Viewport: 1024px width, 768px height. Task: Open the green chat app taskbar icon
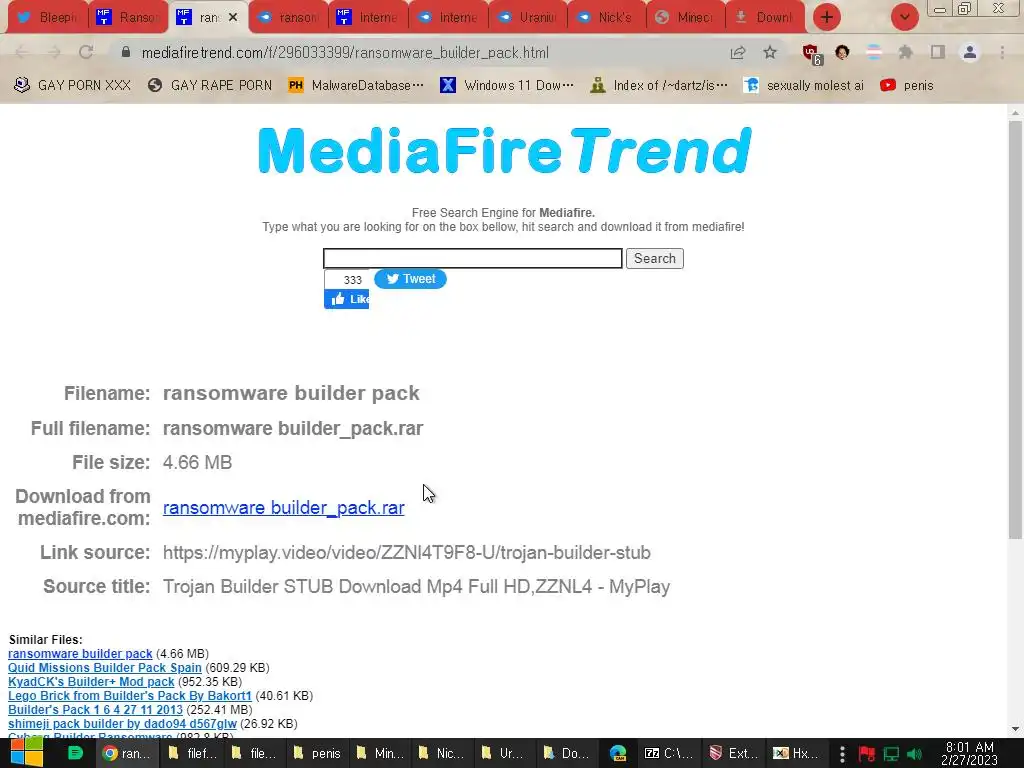tap(76, 753)
